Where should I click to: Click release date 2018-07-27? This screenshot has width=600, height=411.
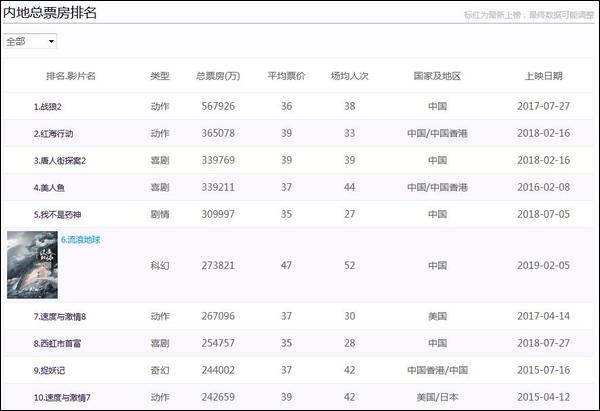click(543, 343)
